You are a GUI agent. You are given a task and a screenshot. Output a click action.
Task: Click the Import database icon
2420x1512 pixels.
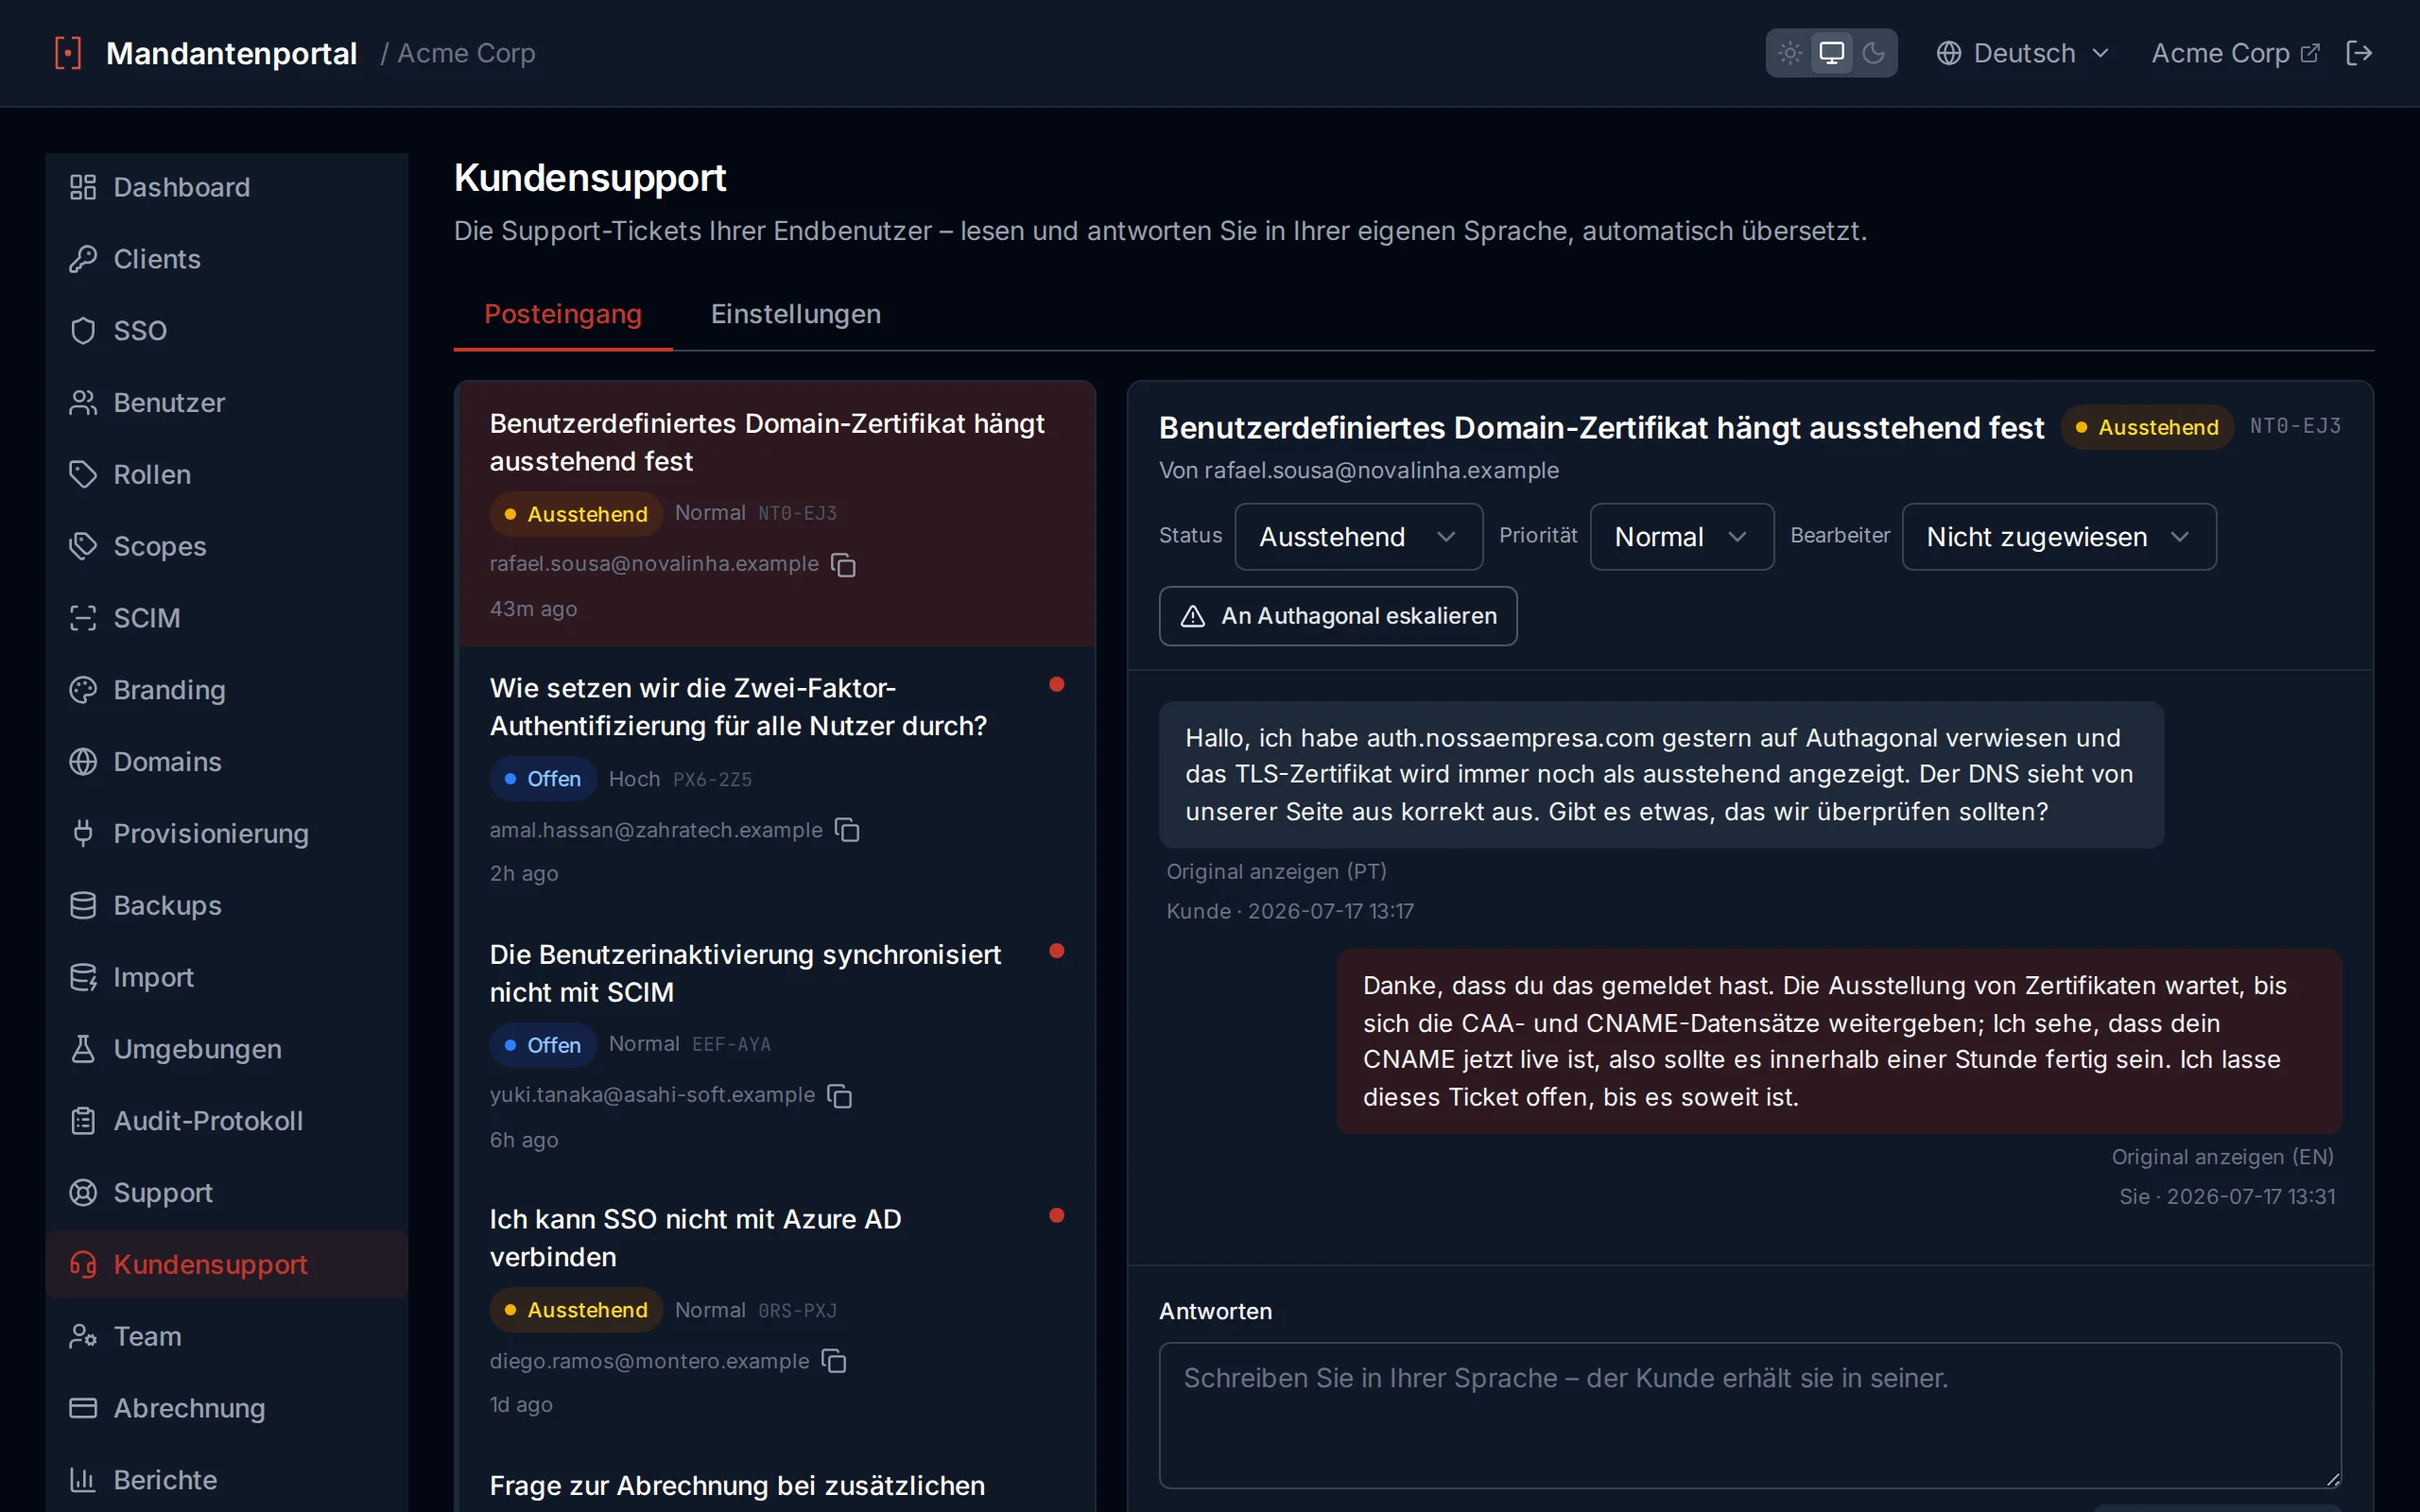point(83,977)
